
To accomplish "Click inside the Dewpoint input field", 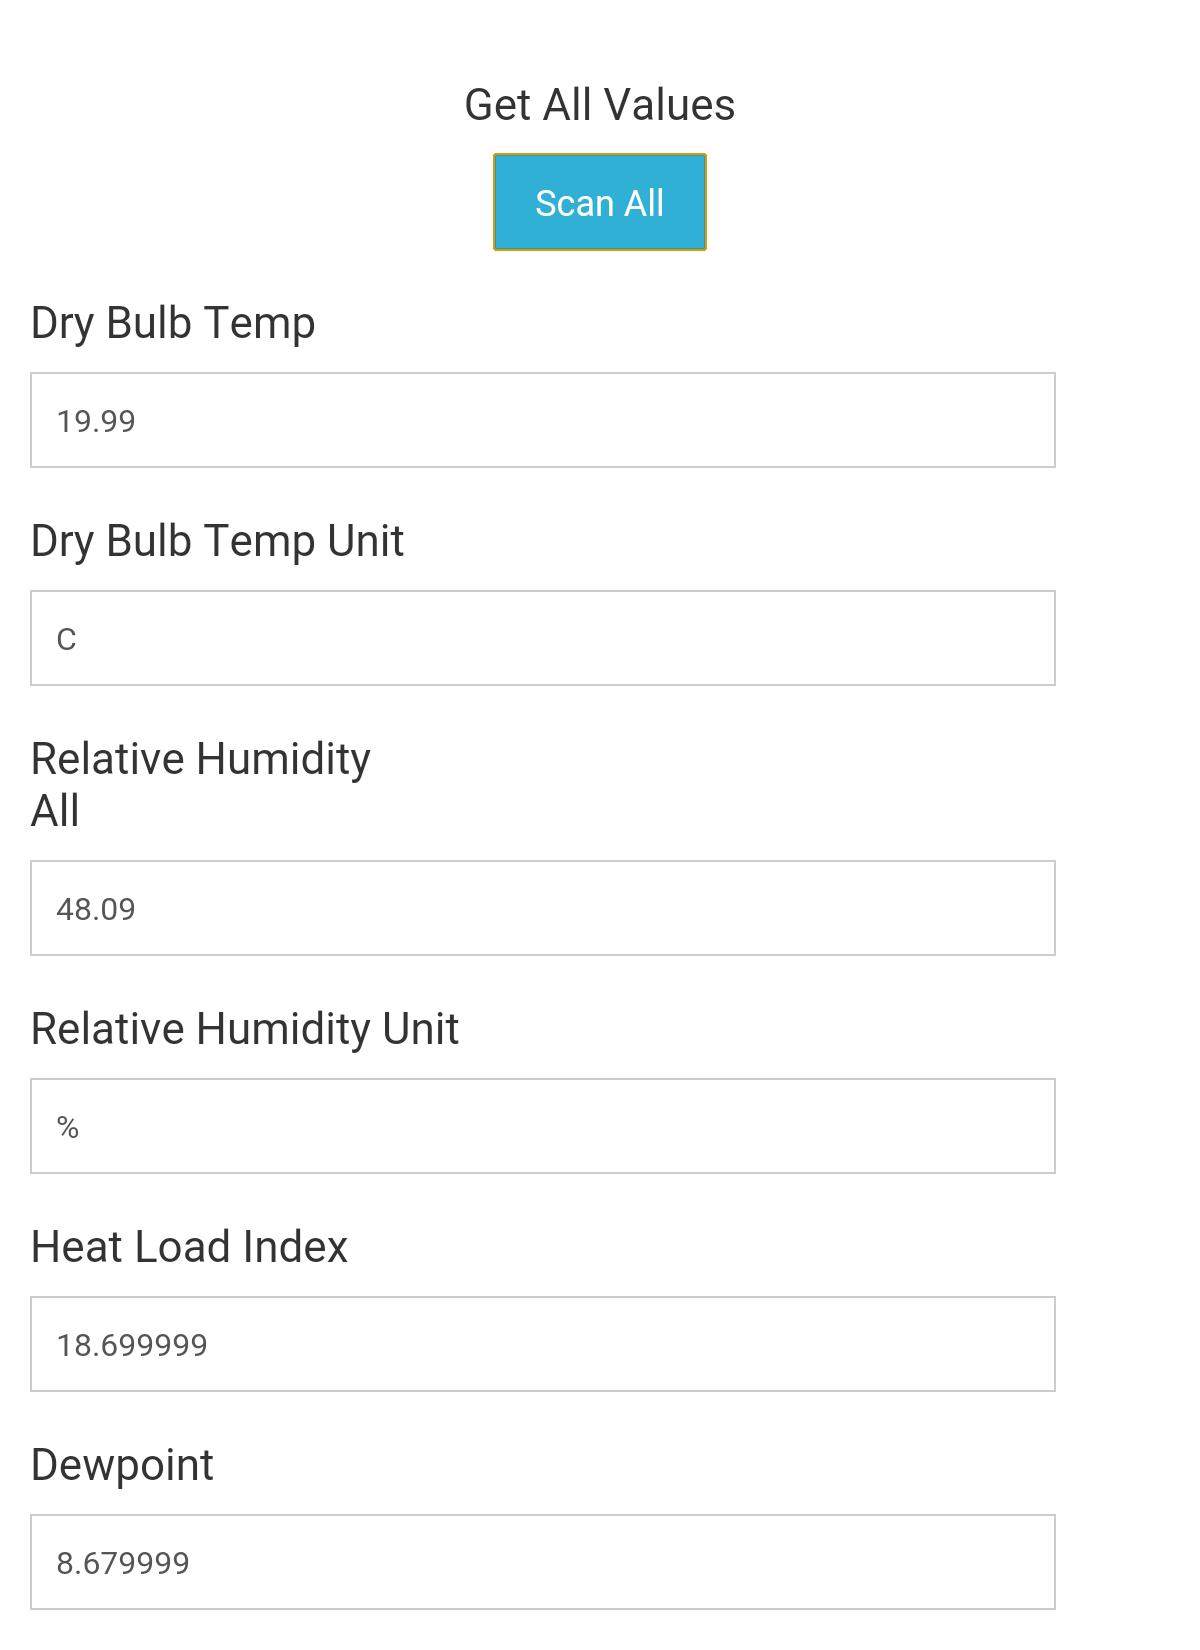I will [543, 1562].
